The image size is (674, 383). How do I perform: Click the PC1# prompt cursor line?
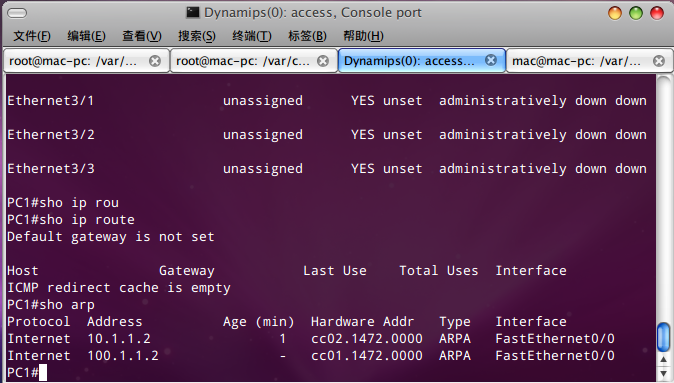coord(27,373)
